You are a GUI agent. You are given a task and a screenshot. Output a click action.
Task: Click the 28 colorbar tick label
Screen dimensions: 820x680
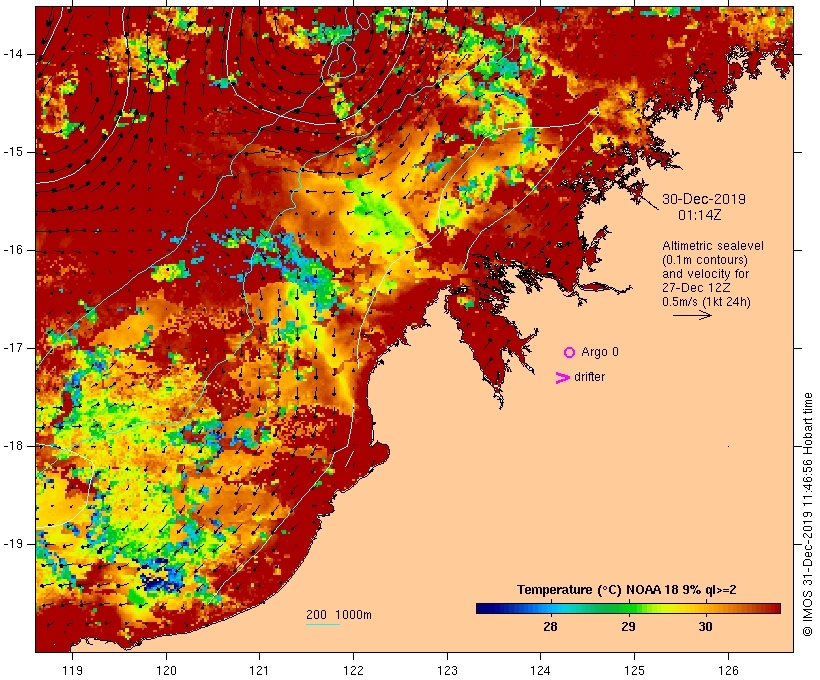[x=550, y=626]
